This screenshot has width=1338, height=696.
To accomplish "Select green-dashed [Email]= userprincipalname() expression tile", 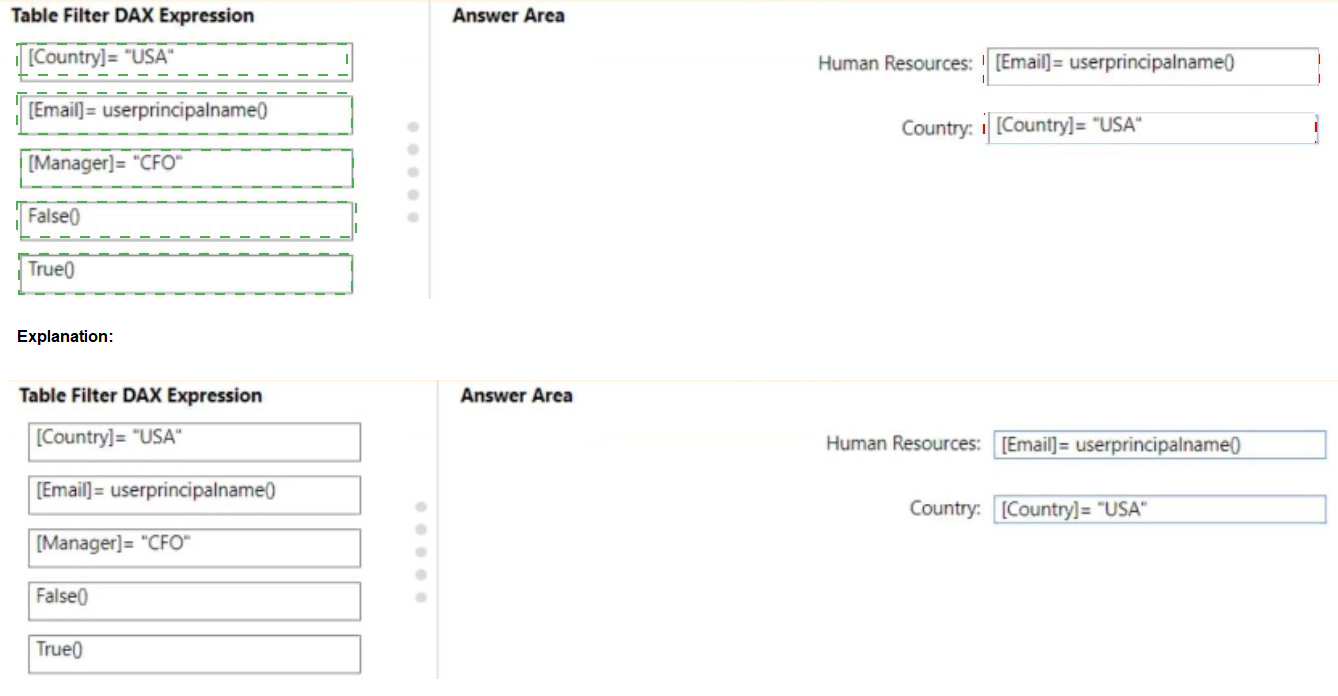I will click(185, 112).
